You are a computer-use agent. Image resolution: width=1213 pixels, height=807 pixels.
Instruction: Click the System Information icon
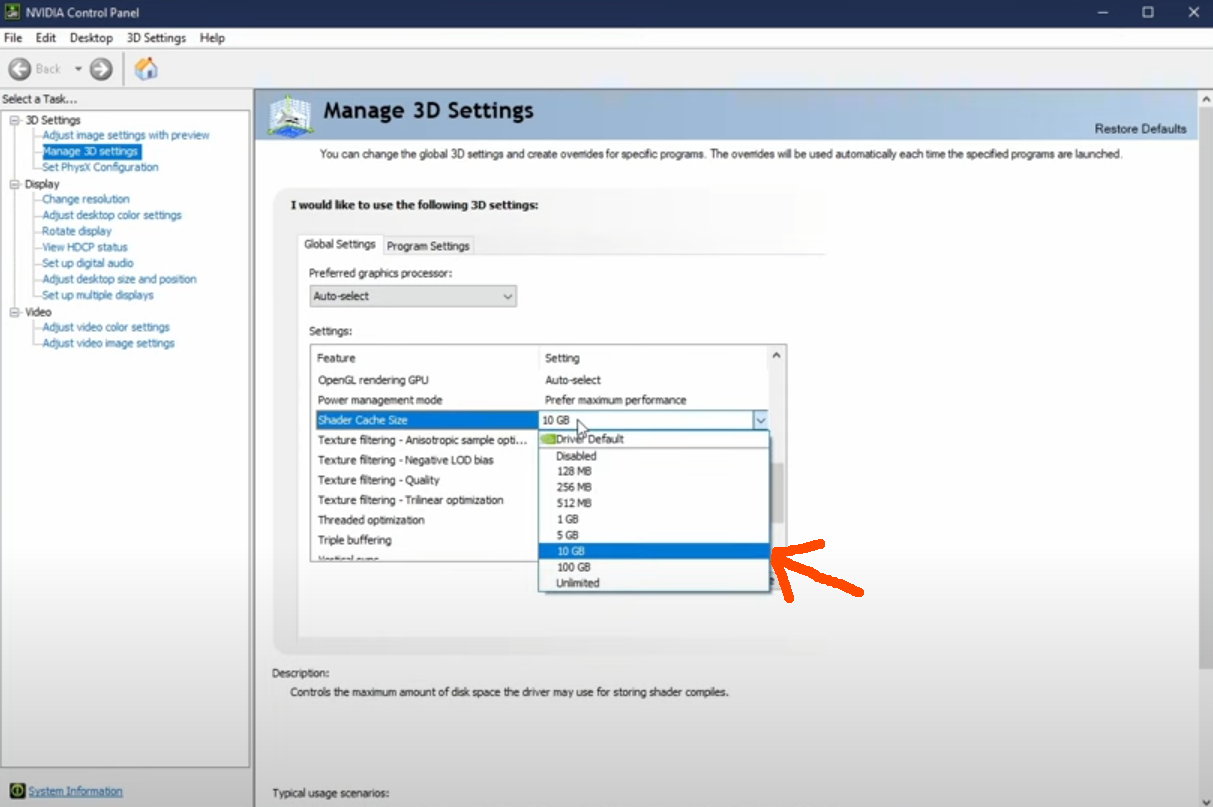pyautogui.click(x=16, y=791)
